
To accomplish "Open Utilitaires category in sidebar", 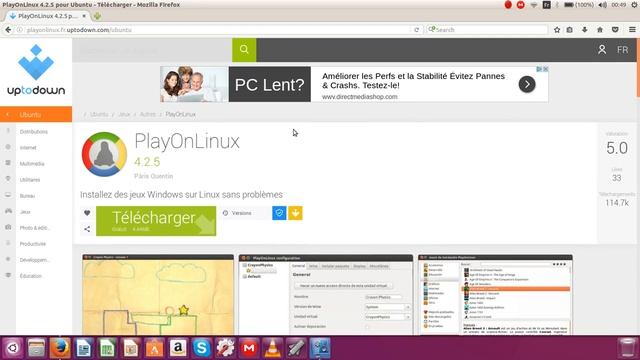I will (30, 180).
